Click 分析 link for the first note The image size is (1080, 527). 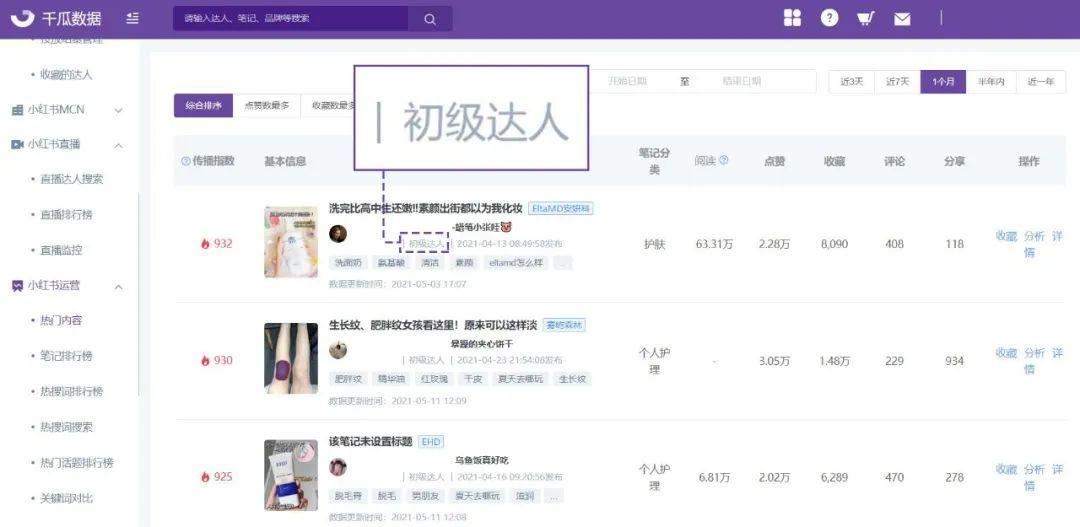1034,236
